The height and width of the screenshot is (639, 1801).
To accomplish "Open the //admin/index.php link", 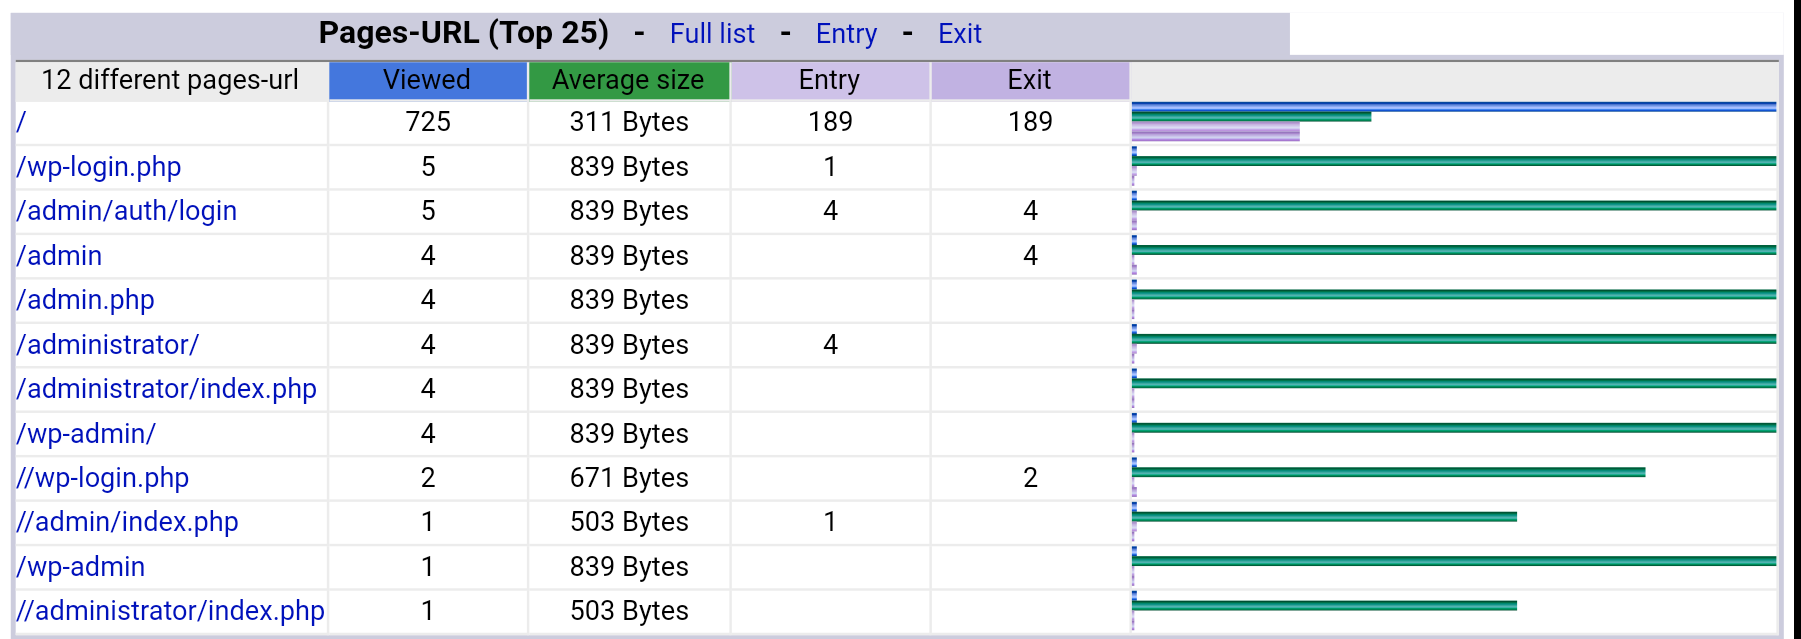I will click(x=128, y=522).
